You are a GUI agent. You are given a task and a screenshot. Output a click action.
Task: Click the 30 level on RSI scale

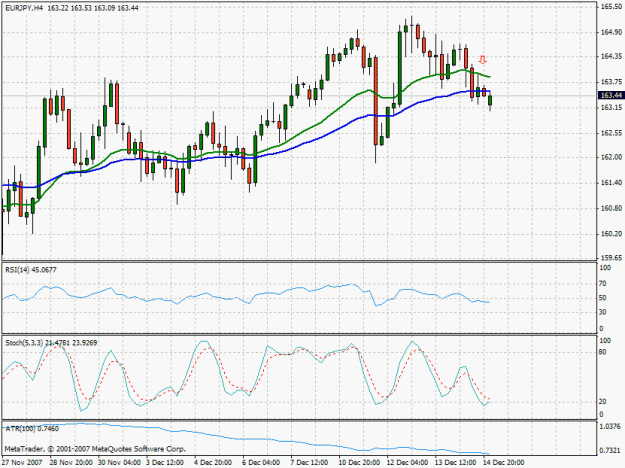[603, 312]
